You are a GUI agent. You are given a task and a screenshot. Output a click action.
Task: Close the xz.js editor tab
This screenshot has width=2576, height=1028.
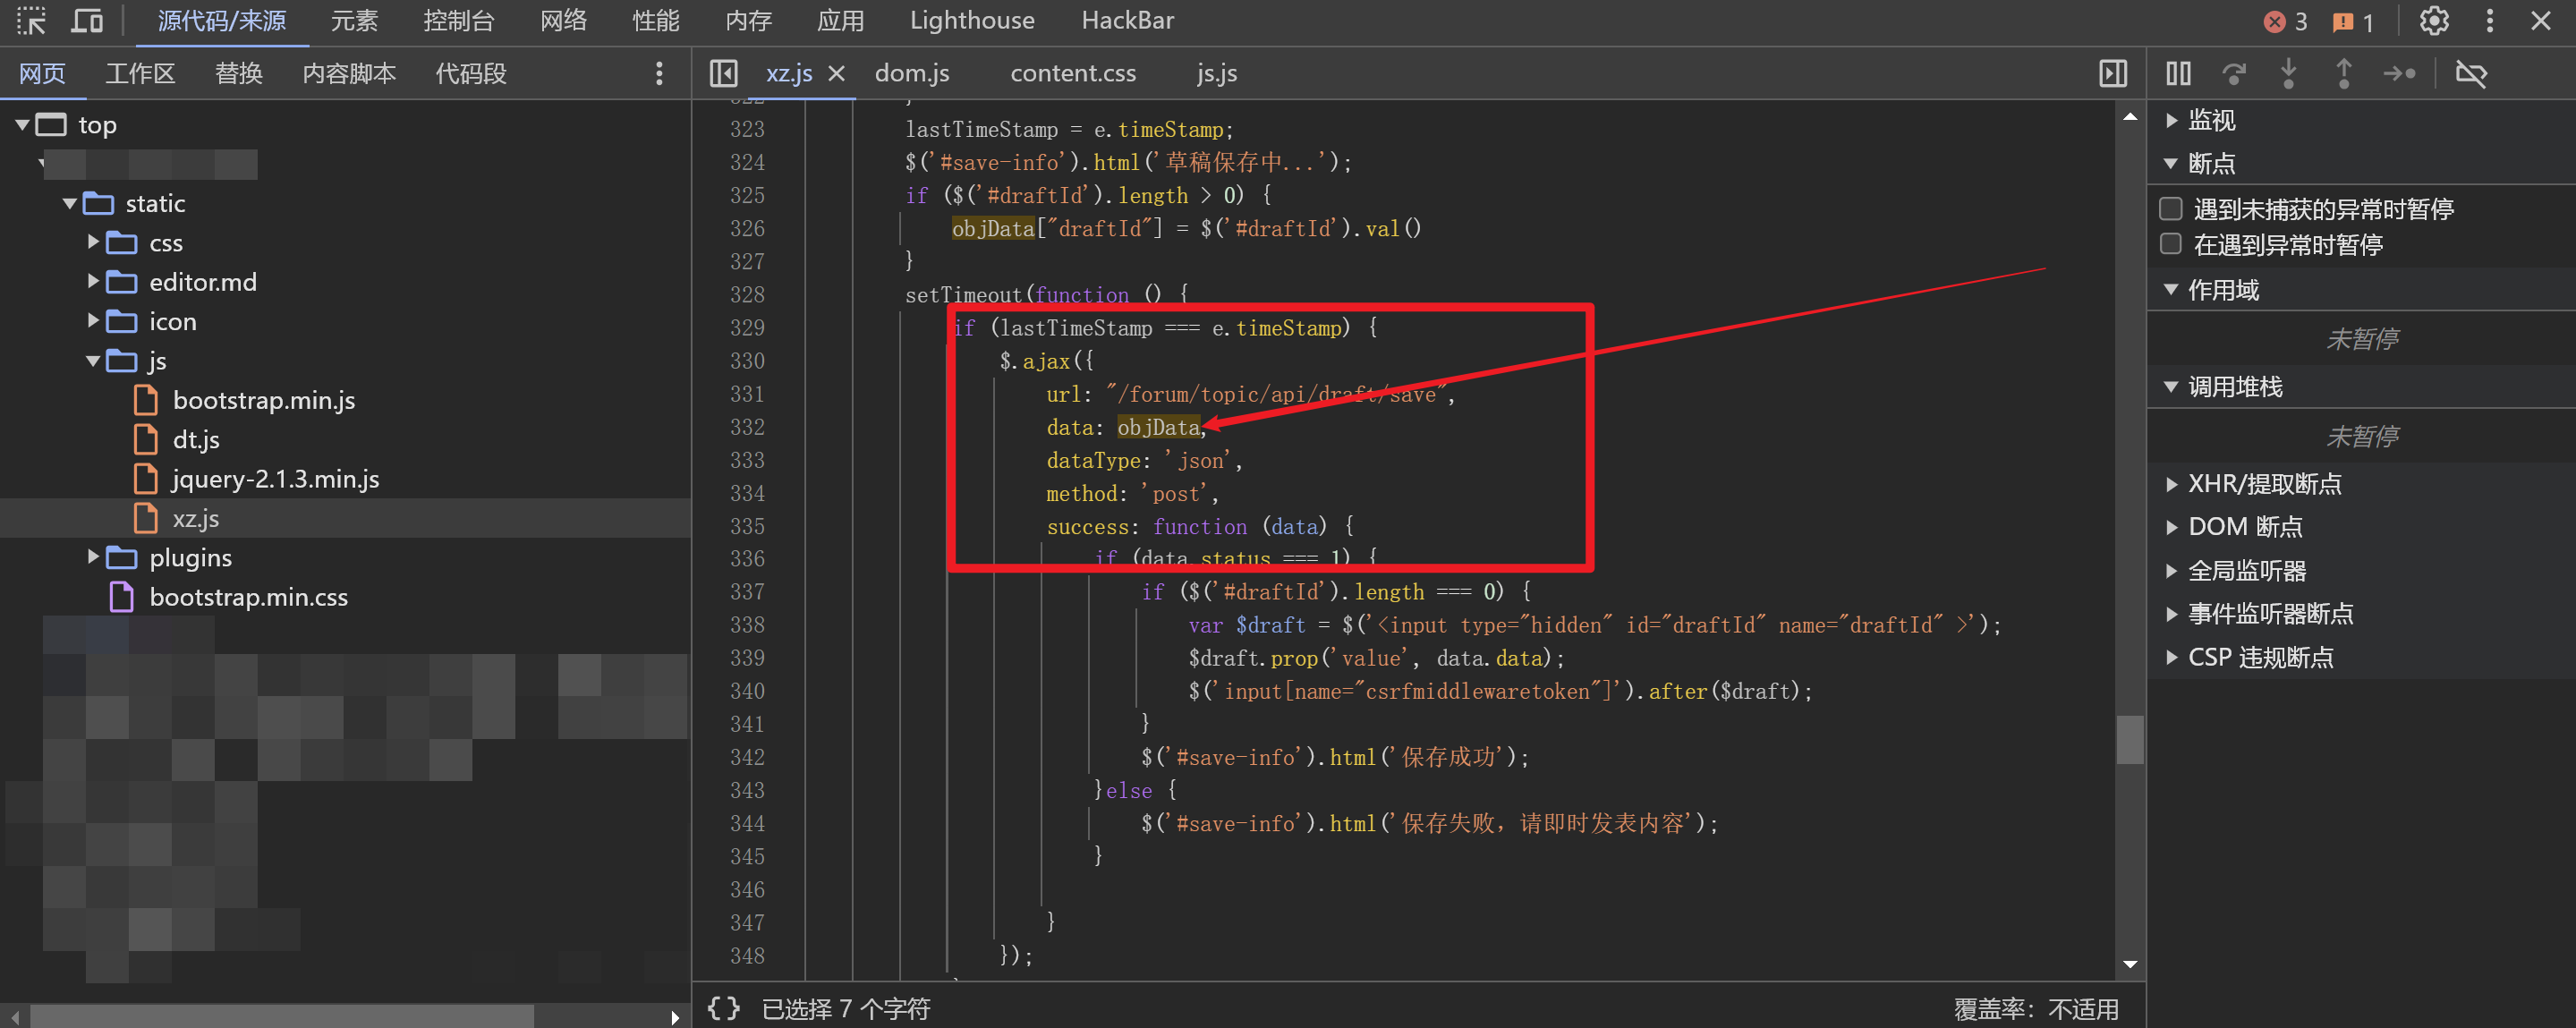[837, 73]
